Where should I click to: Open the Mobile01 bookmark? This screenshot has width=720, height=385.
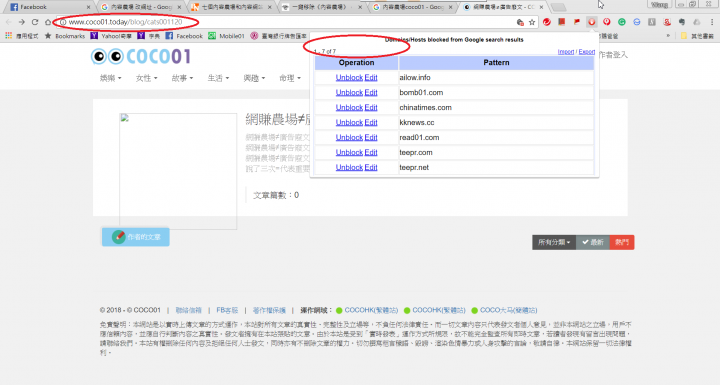point(226,36)
